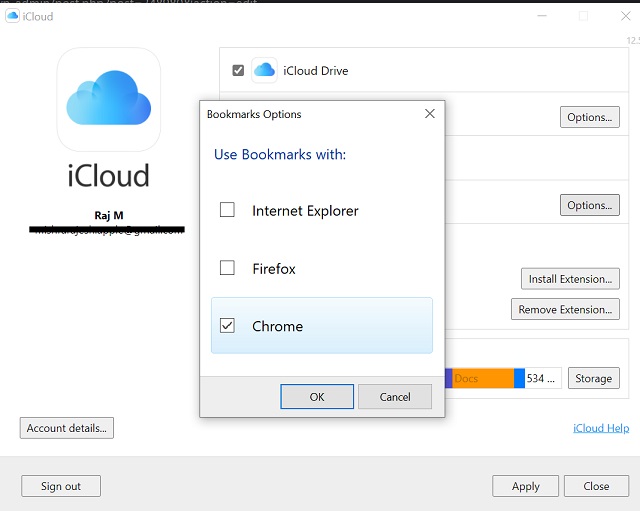Toggle the iCloud Drive checkbox
Viewport: 640px width, 511px height.
[x=238, y=70]
